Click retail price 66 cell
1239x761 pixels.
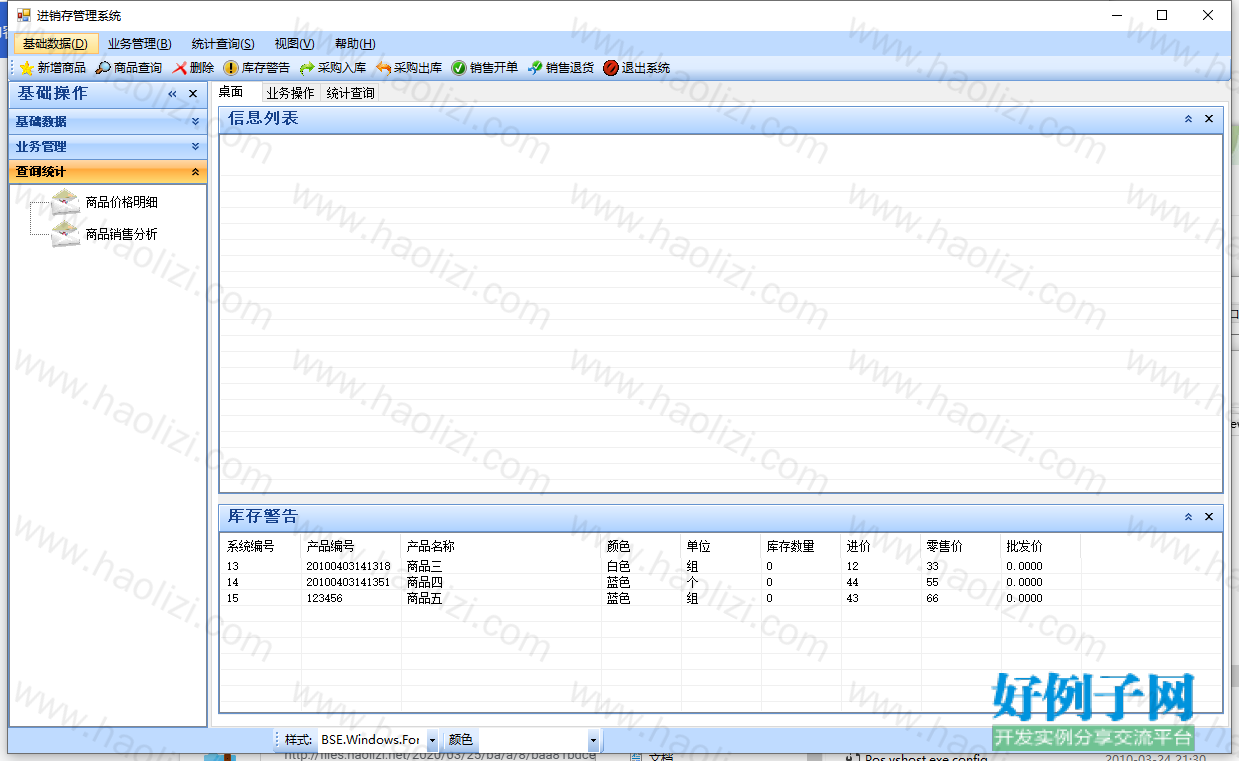tap(933, 598)
